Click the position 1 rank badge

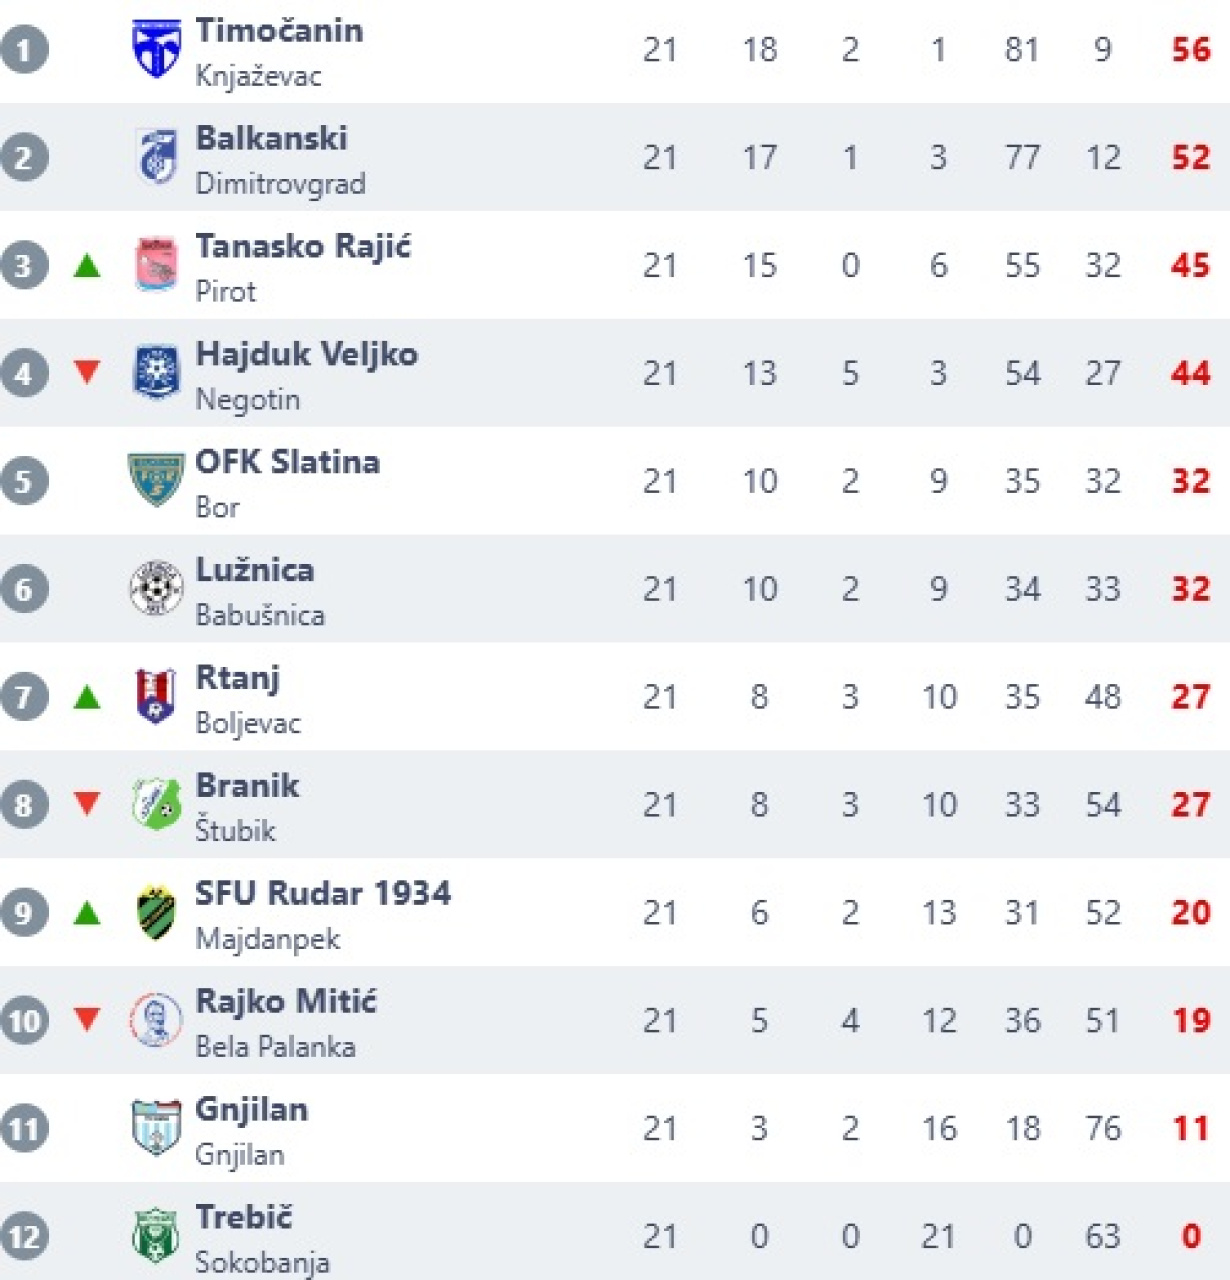pyautogui.click(x=24, y=49)
